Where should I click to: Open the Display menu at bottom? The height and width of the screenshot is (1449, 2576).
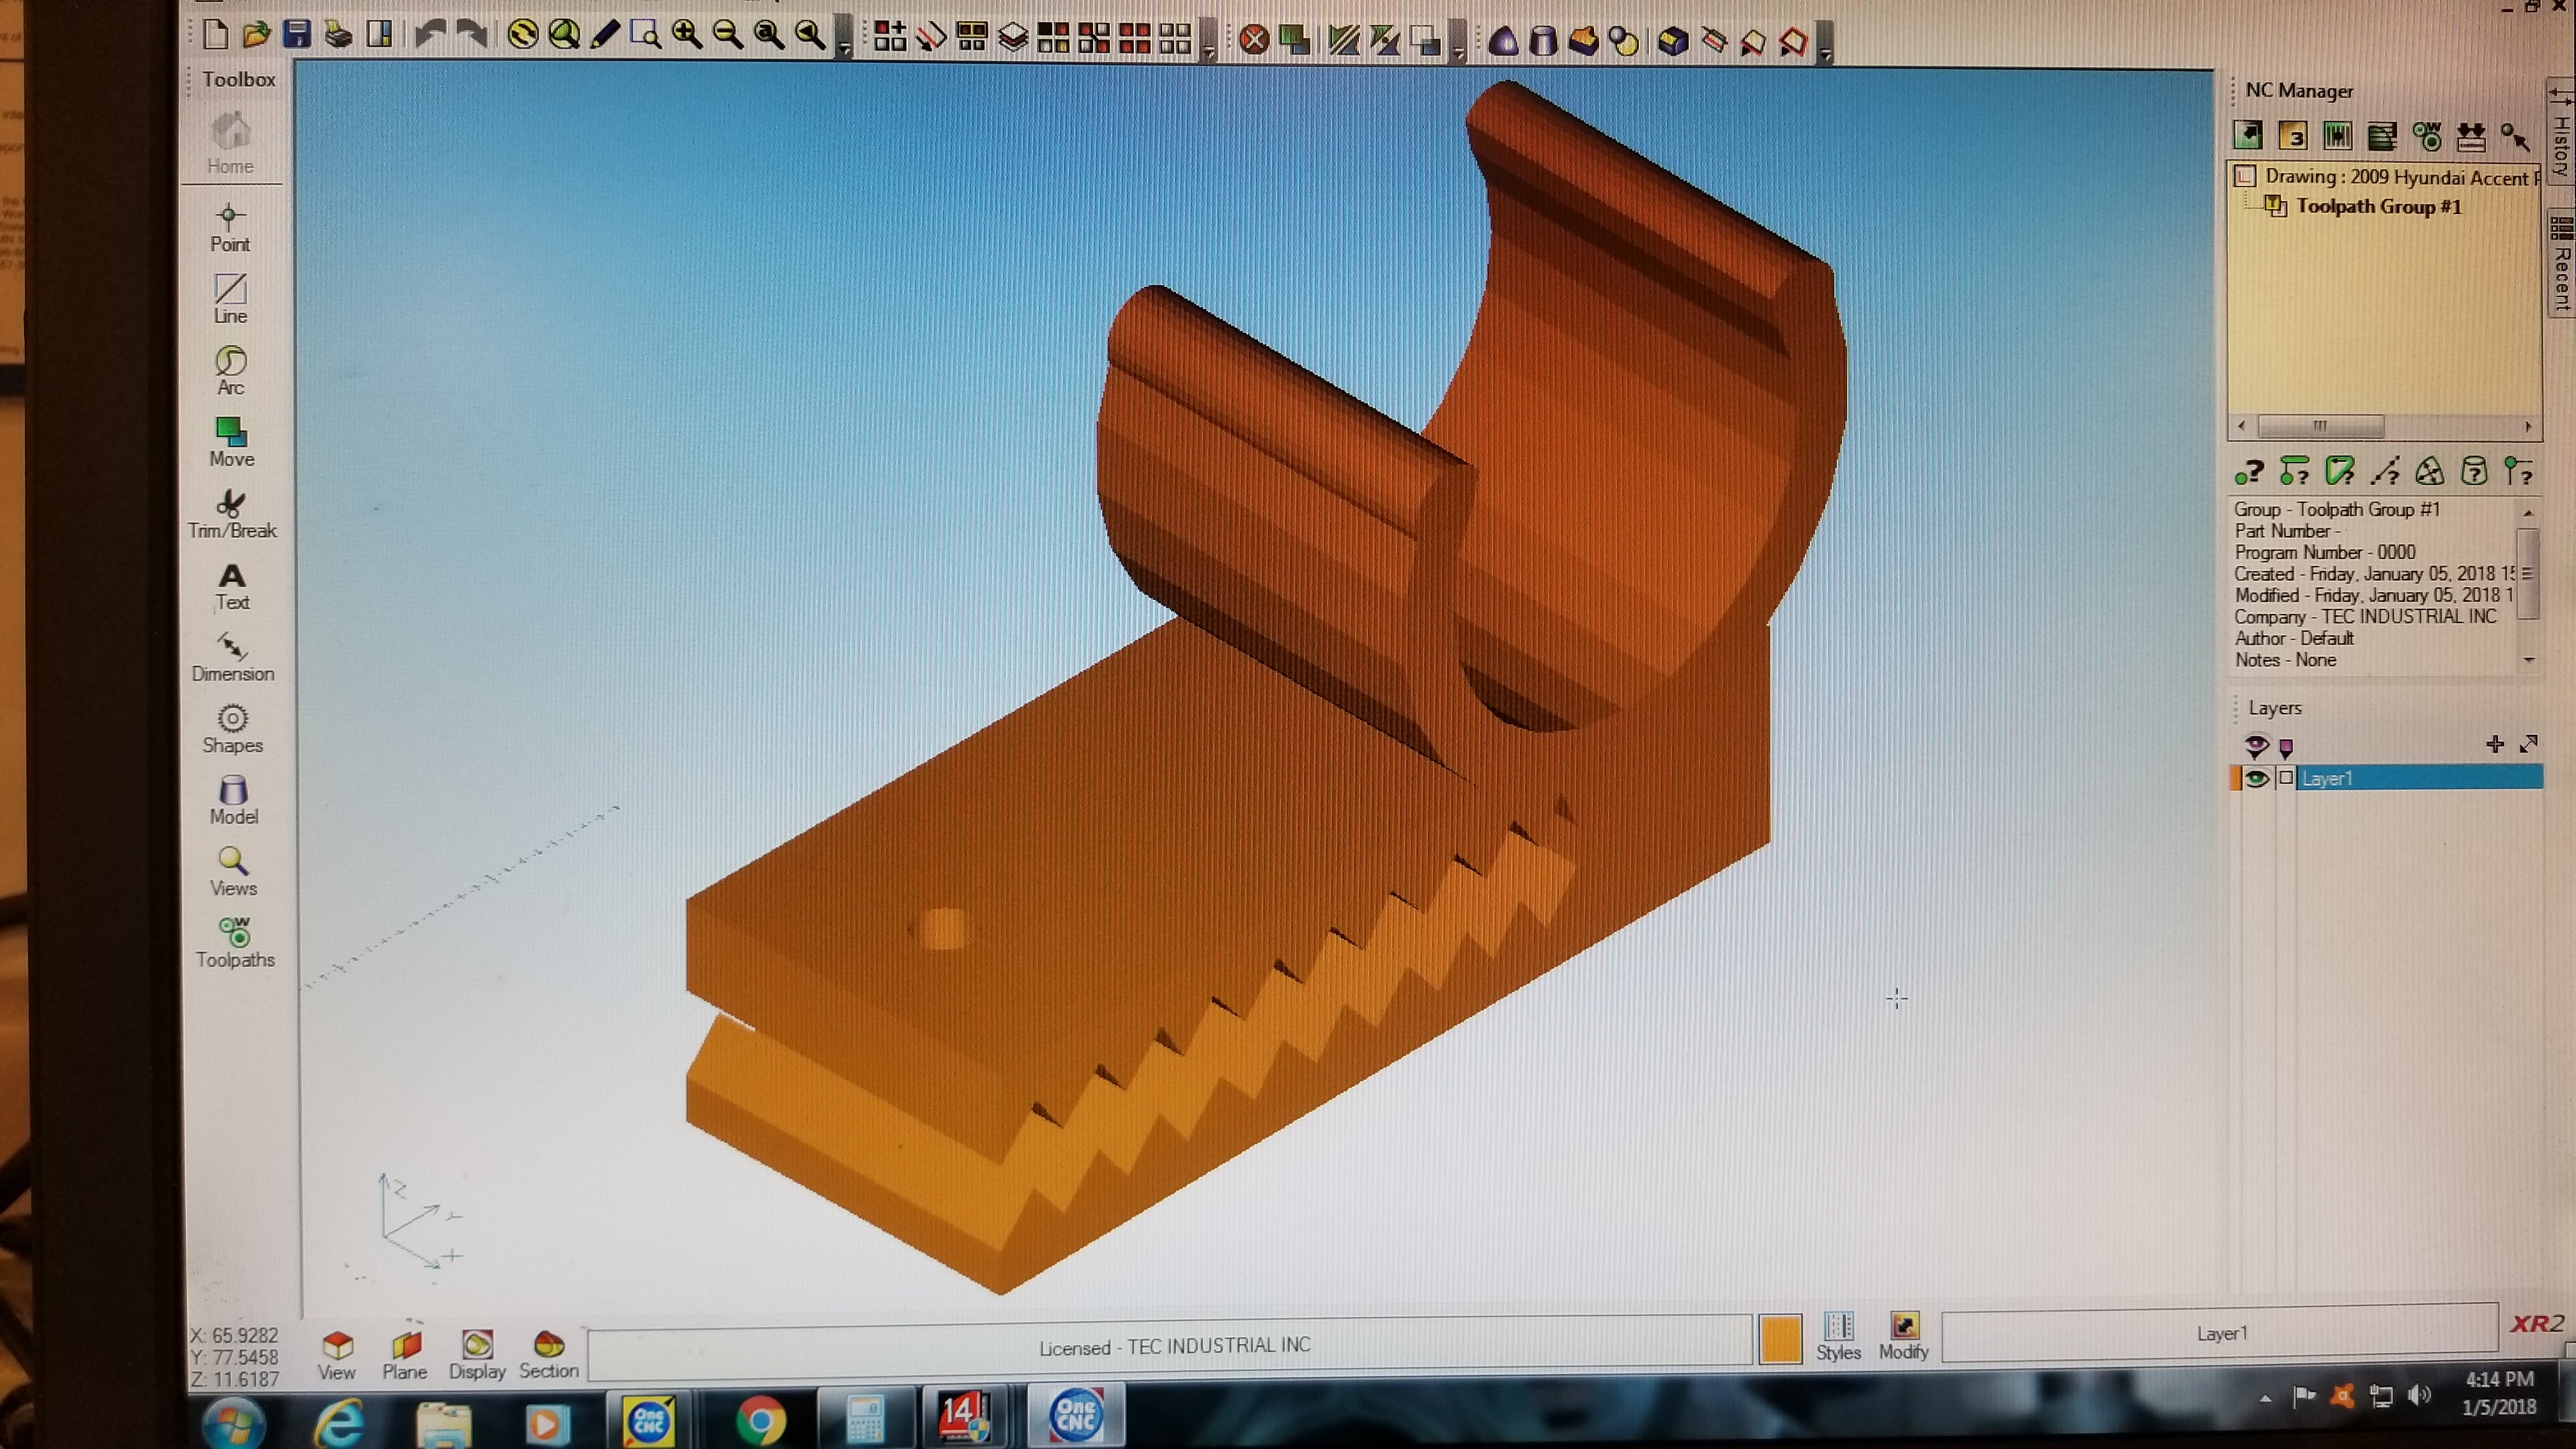click(477, 1356)
